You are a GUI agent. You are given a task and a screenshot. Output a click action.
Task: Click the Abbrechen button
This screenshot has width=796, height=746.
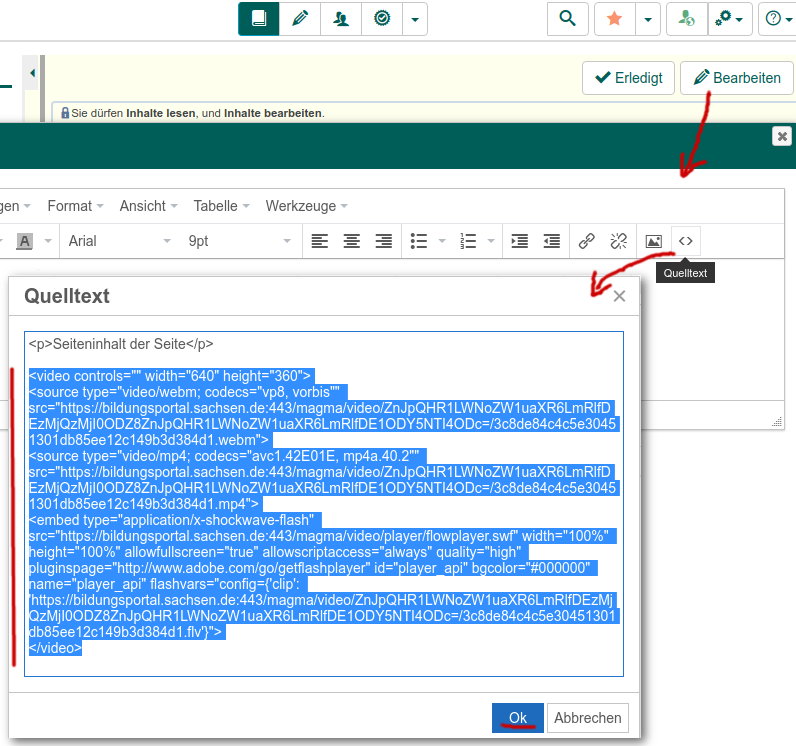[x=590, y=718]
